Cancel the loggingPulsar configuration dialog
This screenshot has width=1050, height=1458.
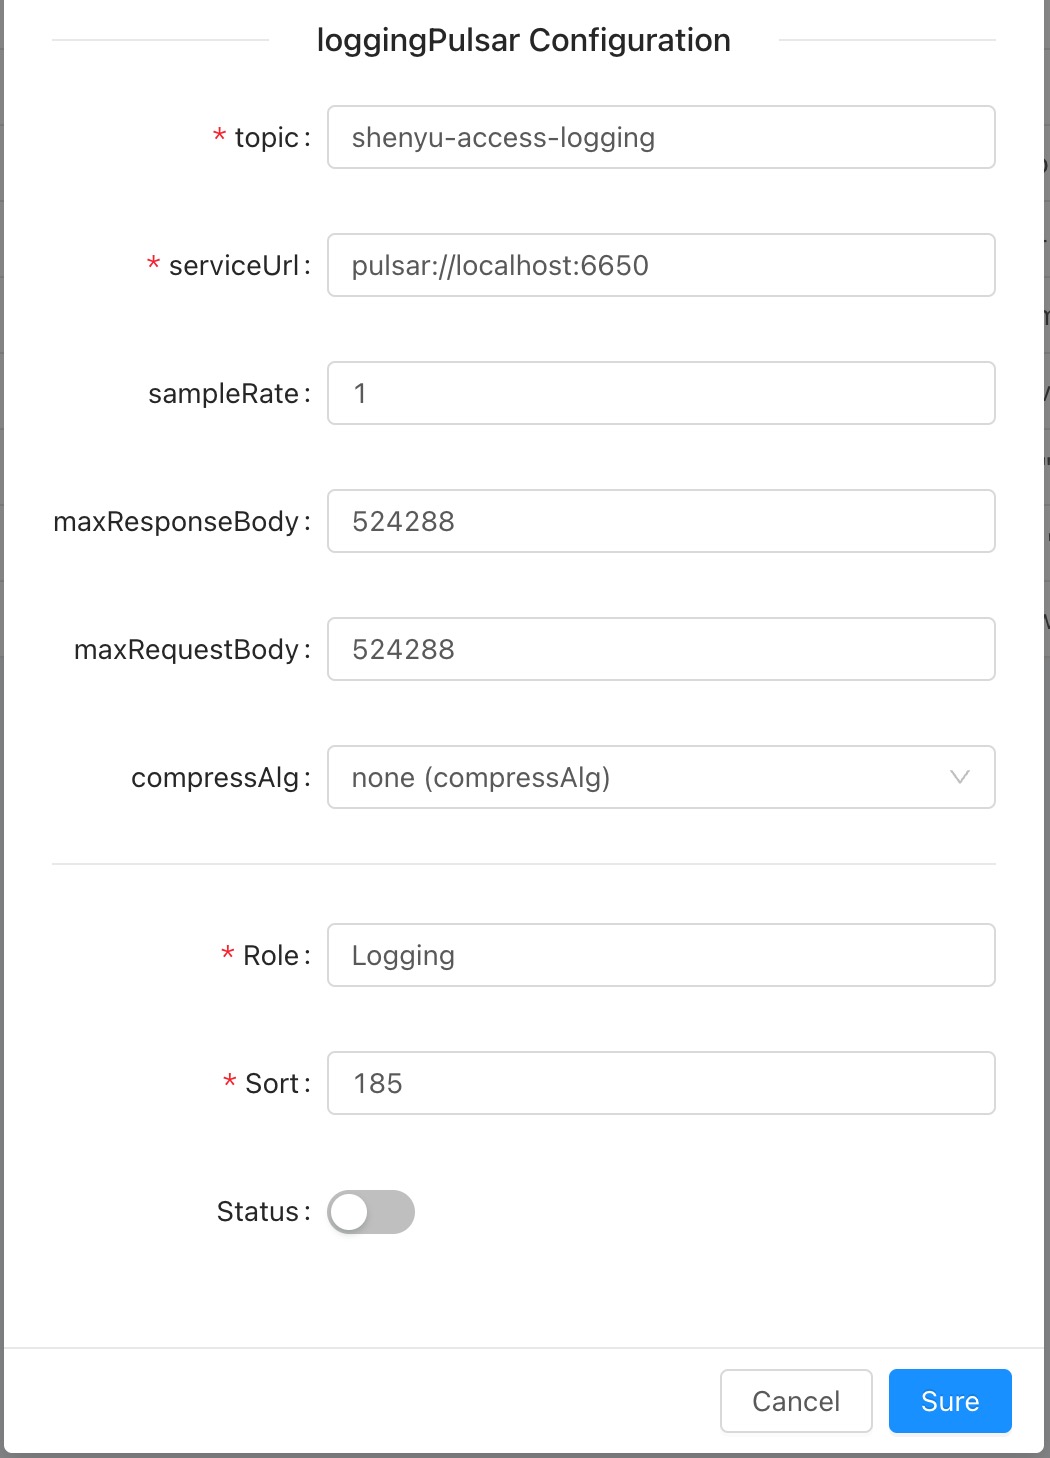(795, 1401)
